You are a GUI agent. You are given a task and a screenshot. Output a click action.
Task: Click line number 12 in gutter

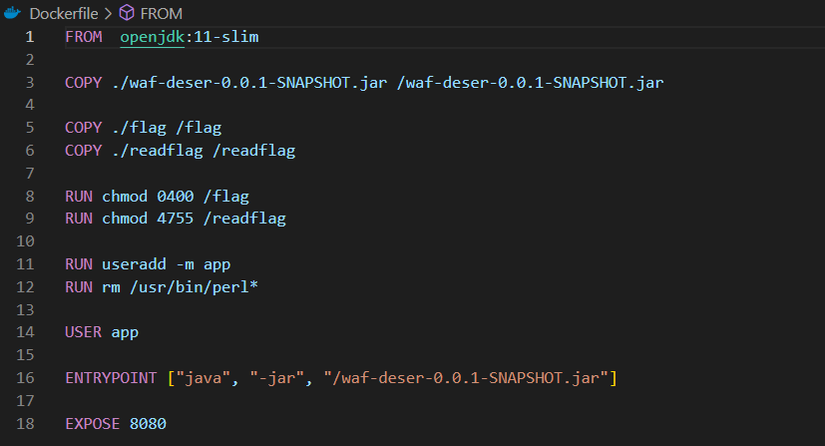pos(25,287)
